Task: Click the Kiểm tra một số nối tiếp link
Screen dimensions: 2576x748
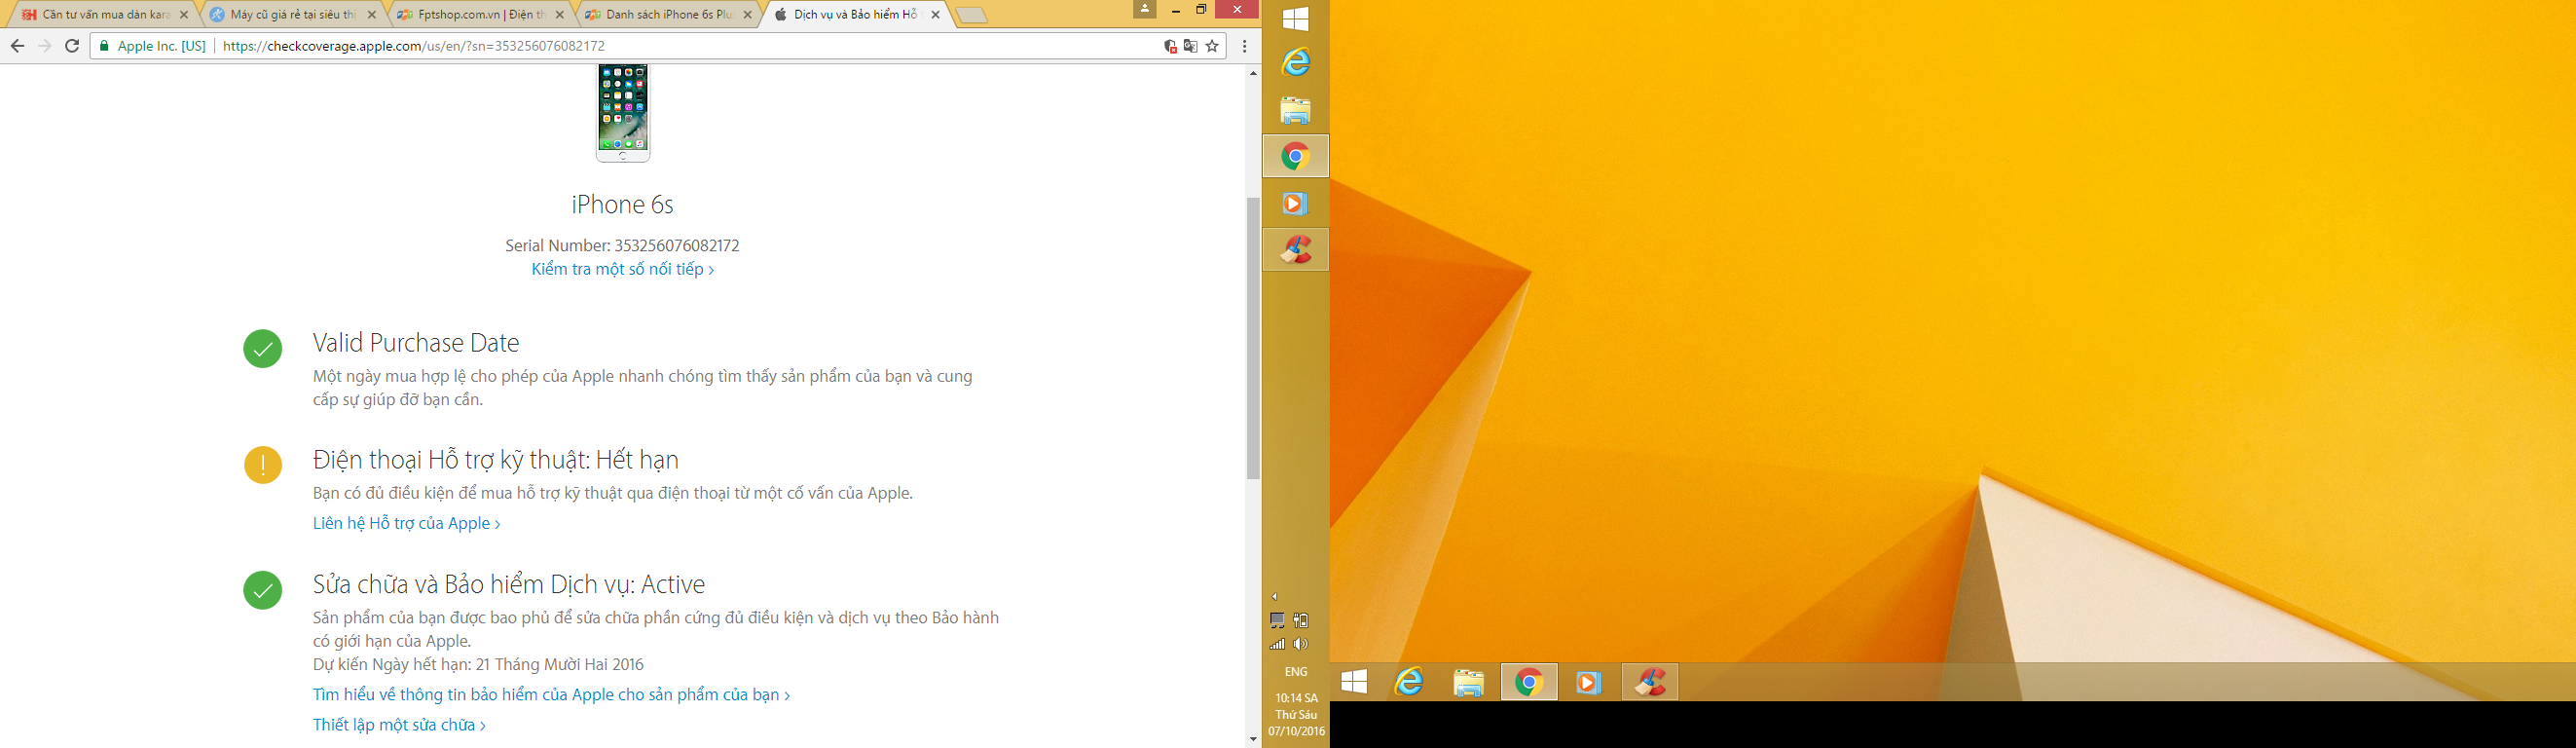Action: tap(622, 269)
